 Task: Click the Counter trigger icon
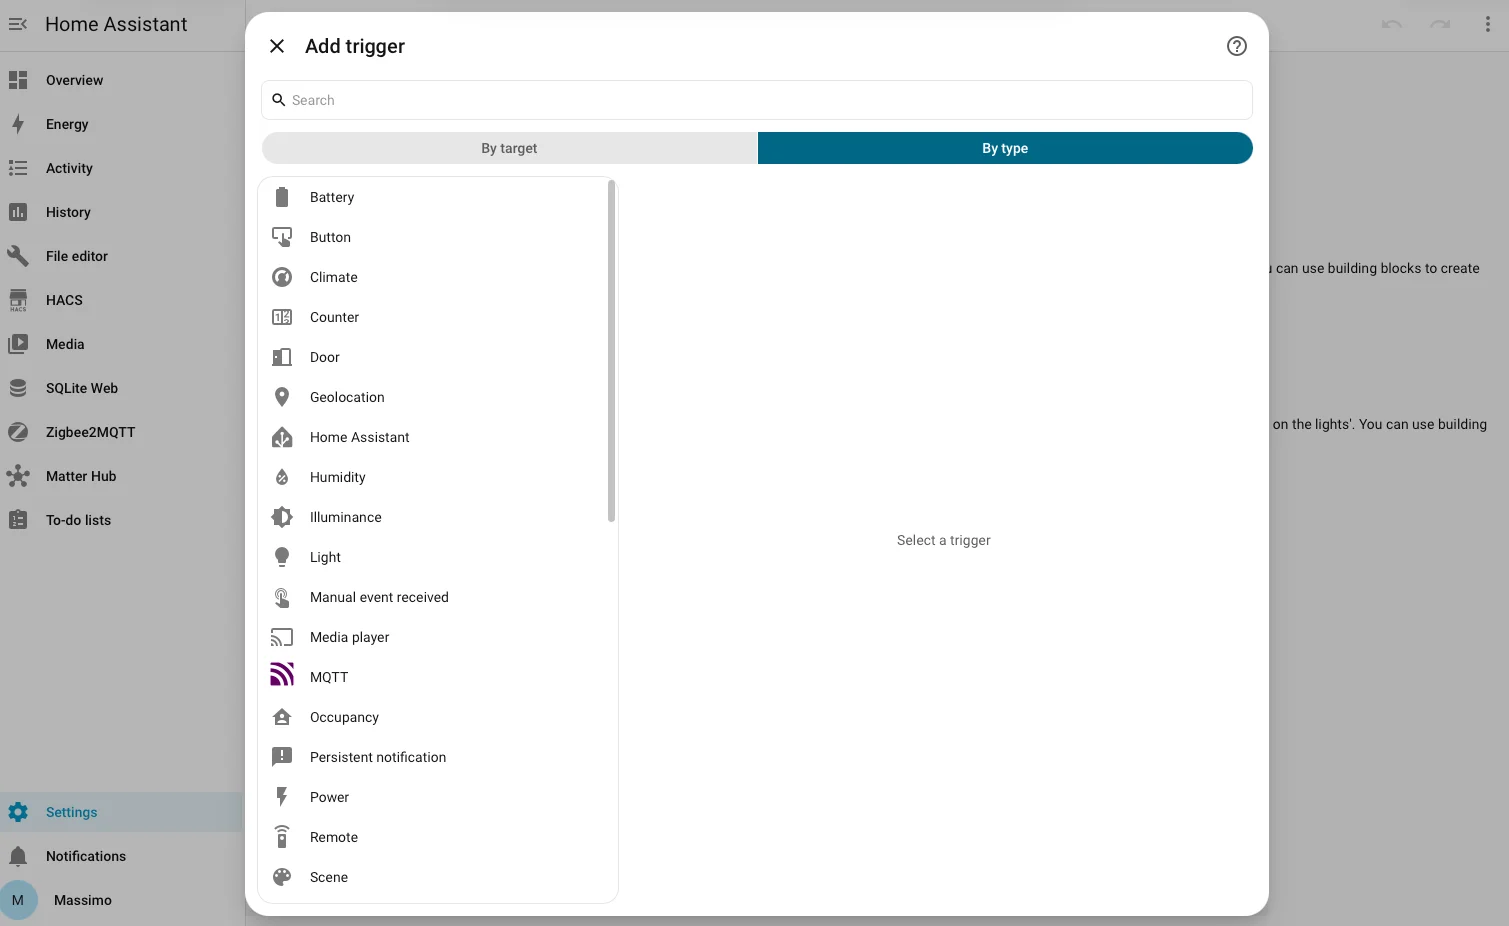tap(282, 317)
